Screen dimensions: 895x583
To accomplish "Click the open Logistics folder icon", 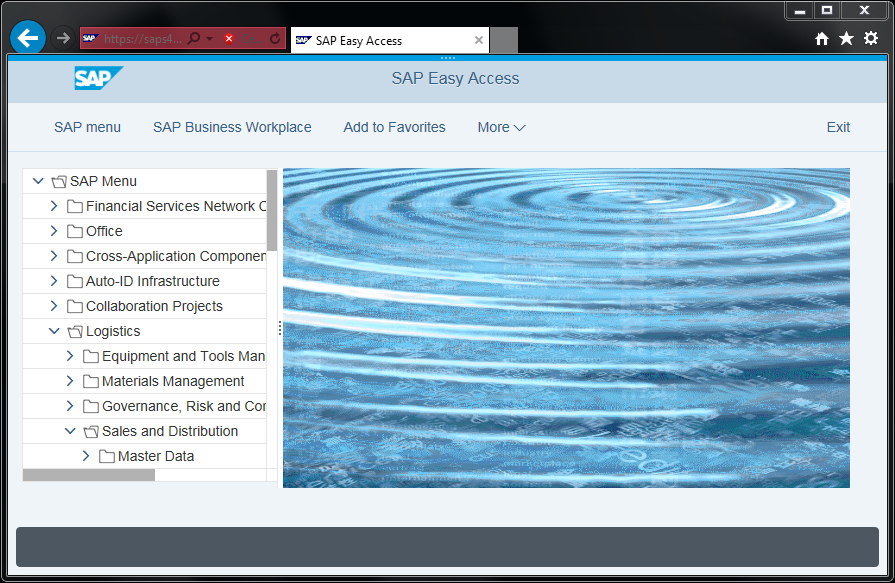I will click(x=75, y=331).
